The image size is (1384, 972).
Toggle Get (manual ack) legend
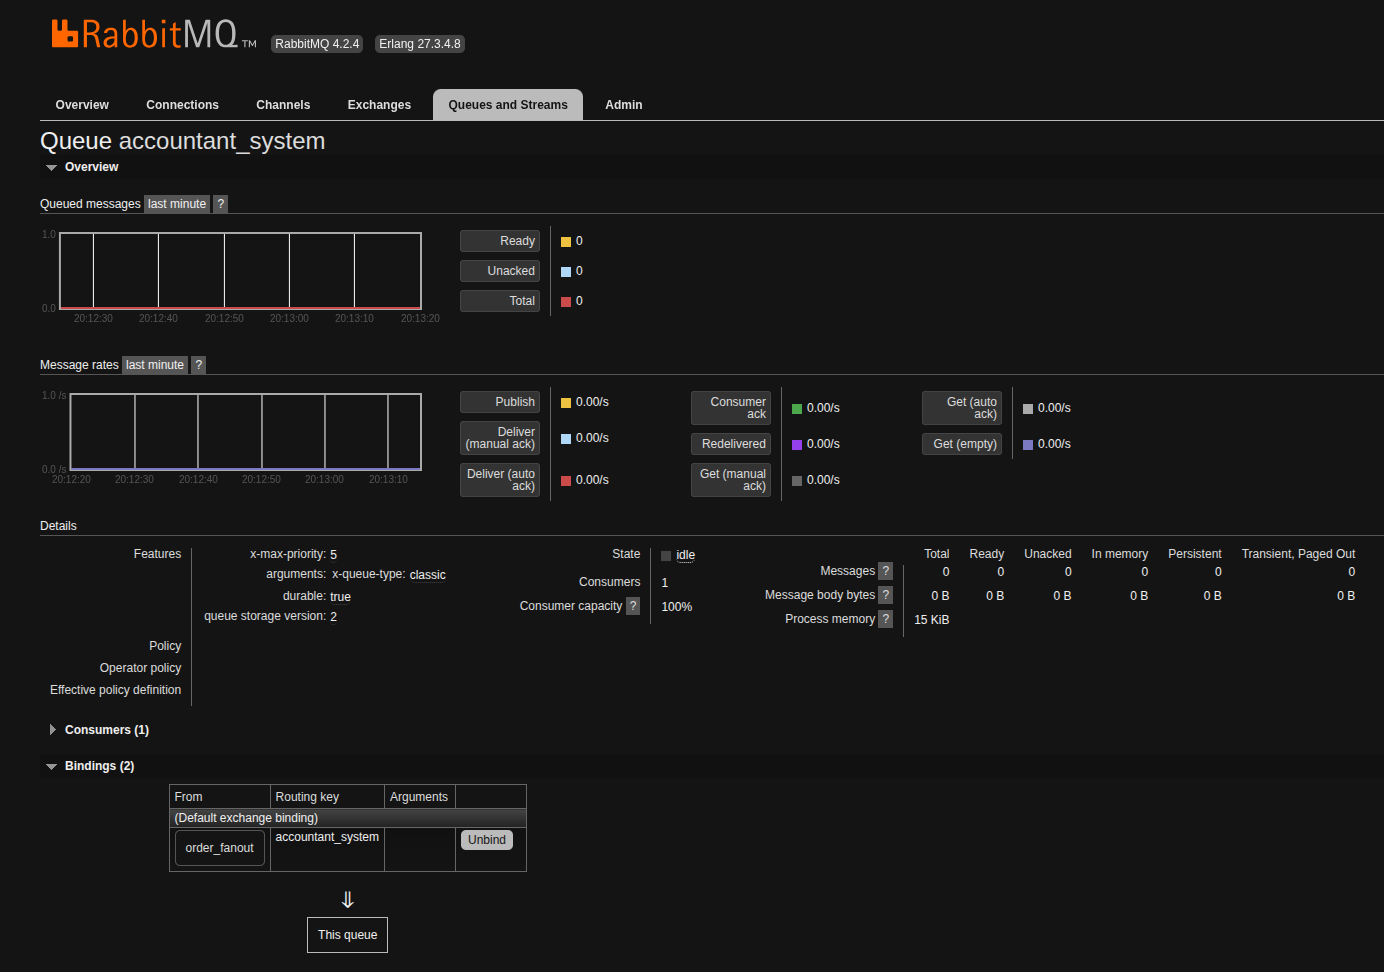[731, 480]
